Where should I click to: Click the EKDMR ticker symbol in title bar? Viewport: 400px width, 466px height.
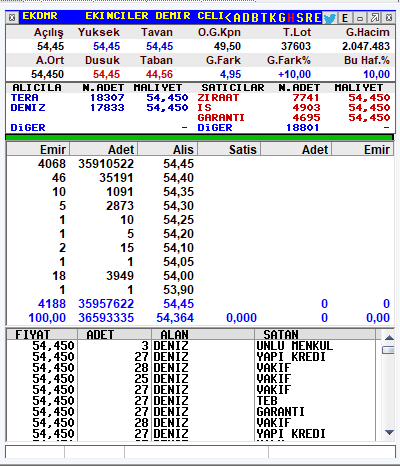tap(40, 16)
